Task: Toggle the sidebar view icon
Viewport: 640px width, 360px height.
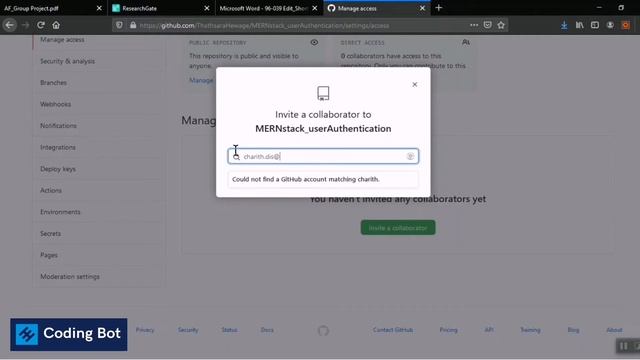Action: coord(595,25)
